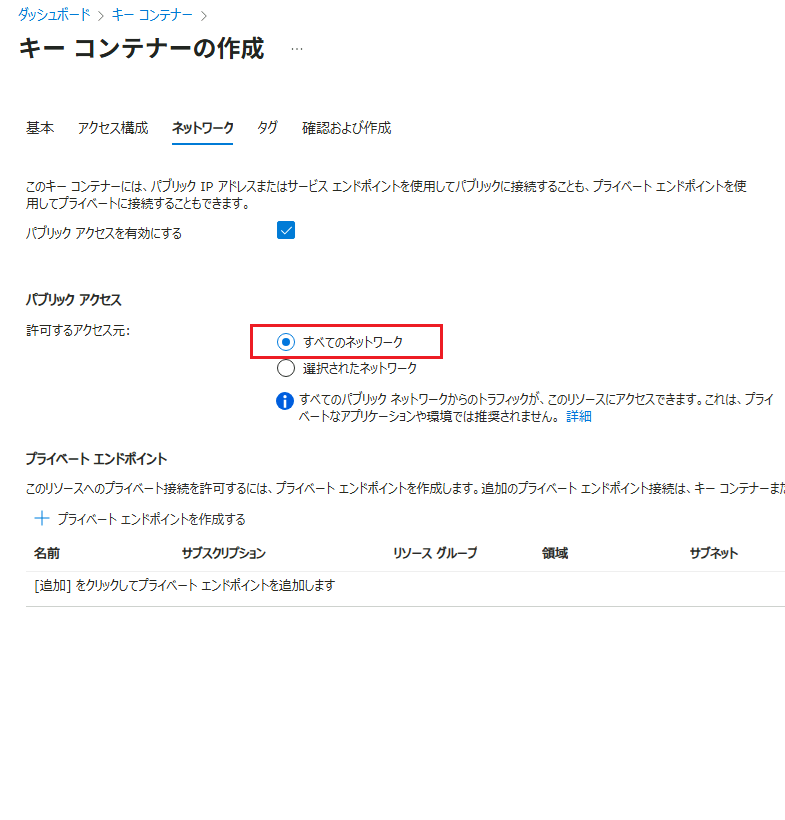The width and height of the screenshot is (785, 820).
Task: Go to the タグ tab
Action: click(x=267, y=128)
